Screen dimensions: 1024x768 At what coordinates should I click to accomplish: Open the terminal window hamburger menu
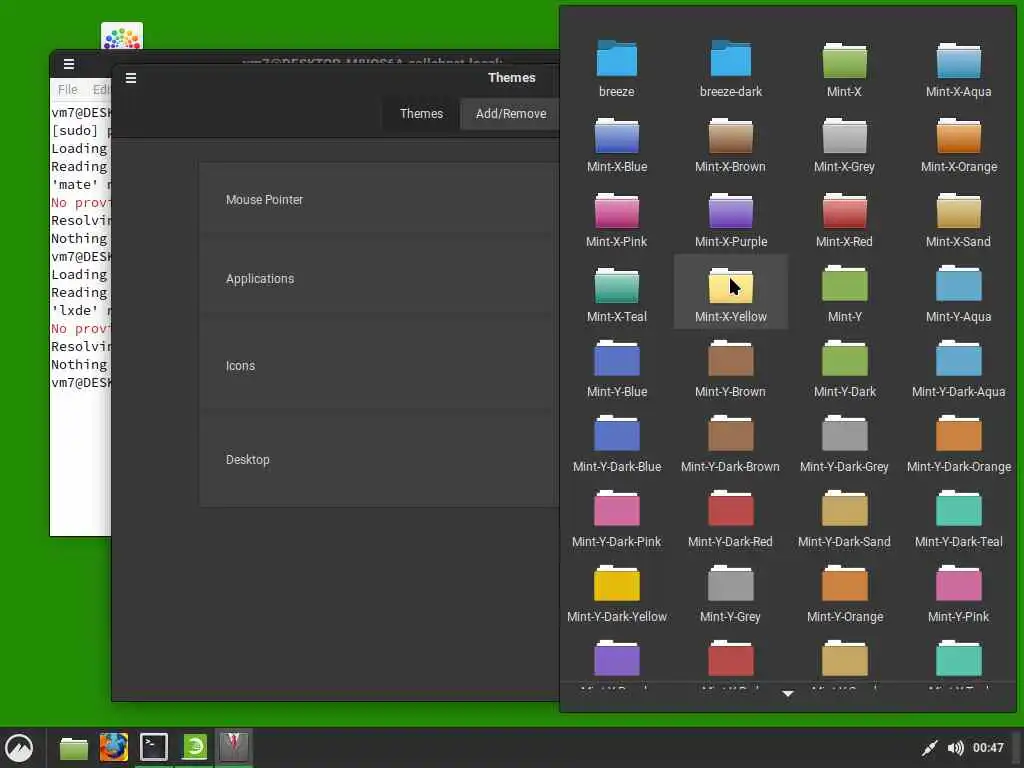click(x=69, y=64)
